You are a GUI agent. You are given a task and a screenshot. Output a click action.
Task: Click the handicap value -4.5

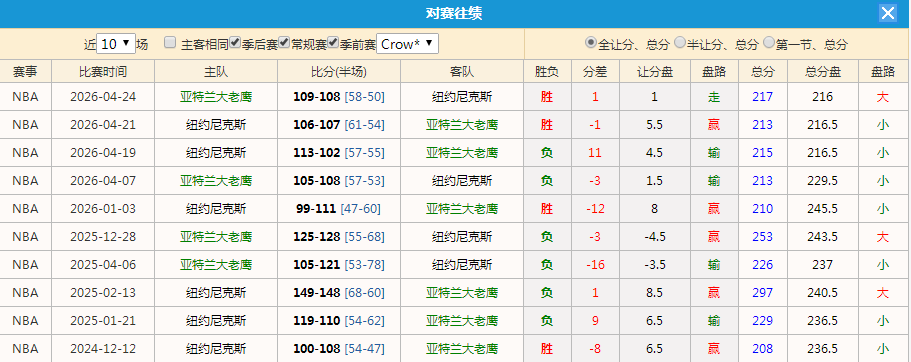[x=655, y=236]
